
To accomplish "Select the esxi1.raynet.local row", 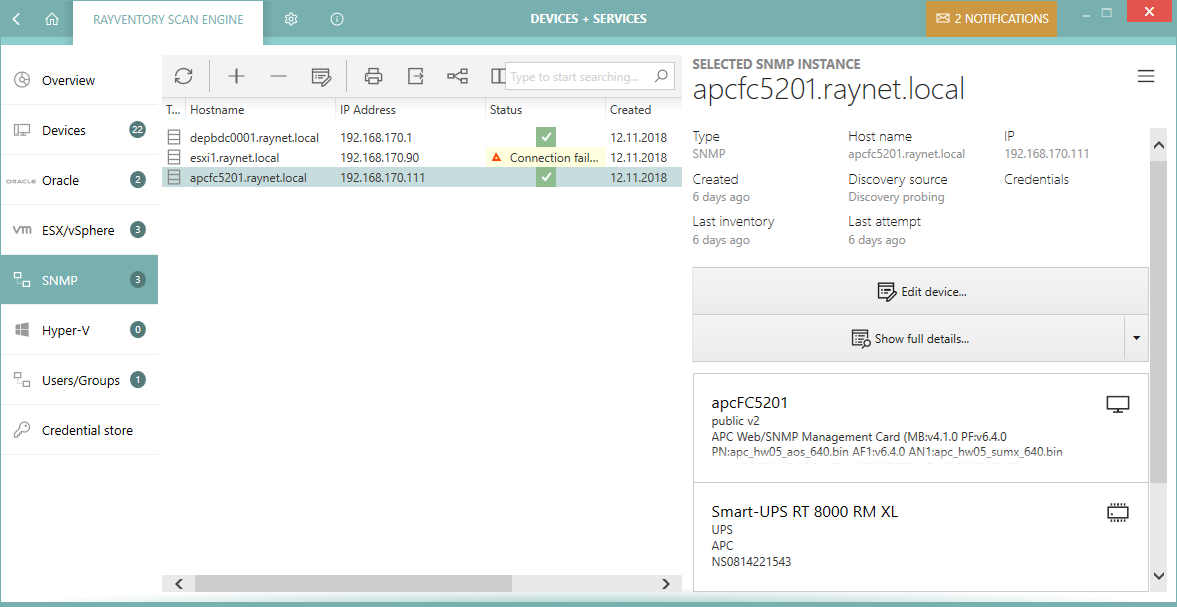I will (234, 158).
